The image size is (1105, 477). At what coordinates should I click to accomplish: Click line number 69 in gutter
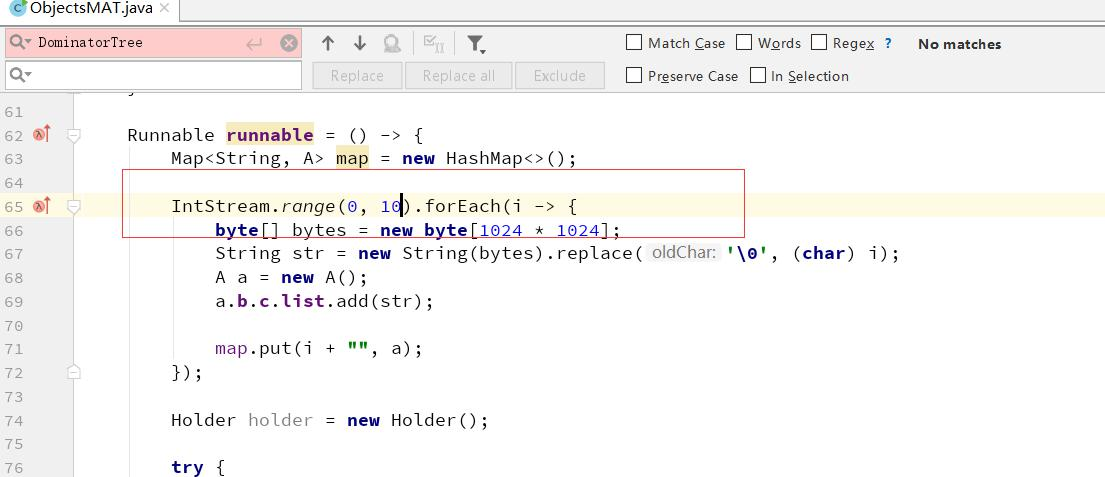13,302
